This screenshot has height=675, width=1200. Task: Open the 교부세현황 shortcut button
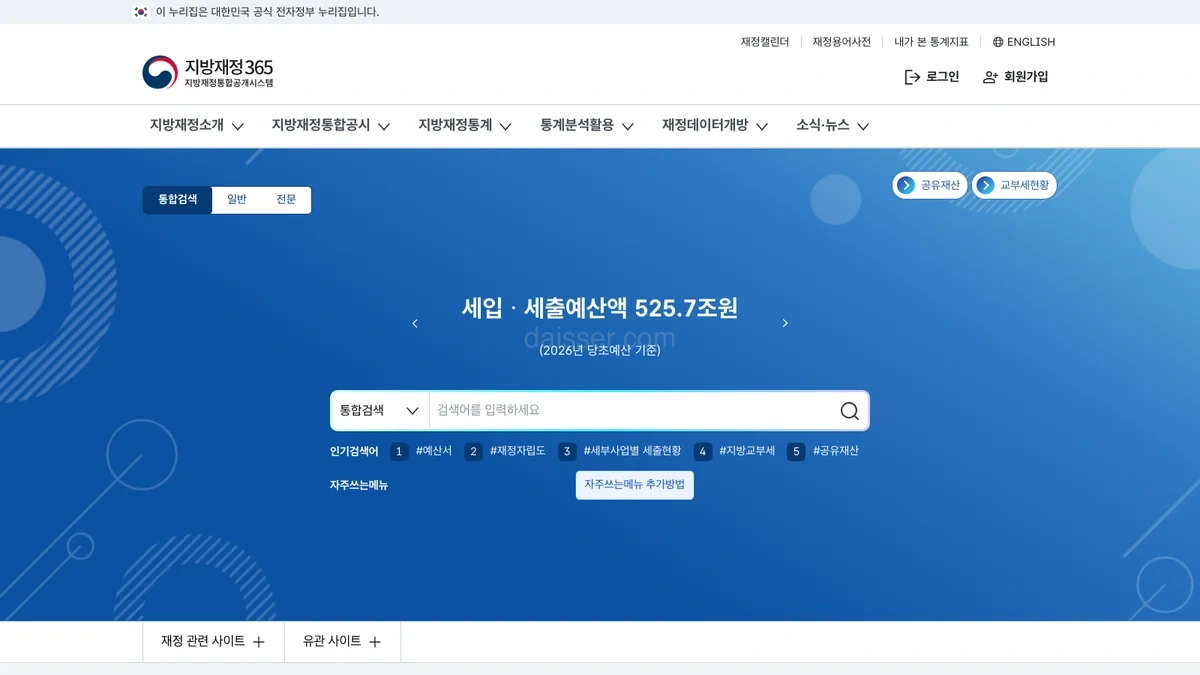coord(1015,185)
